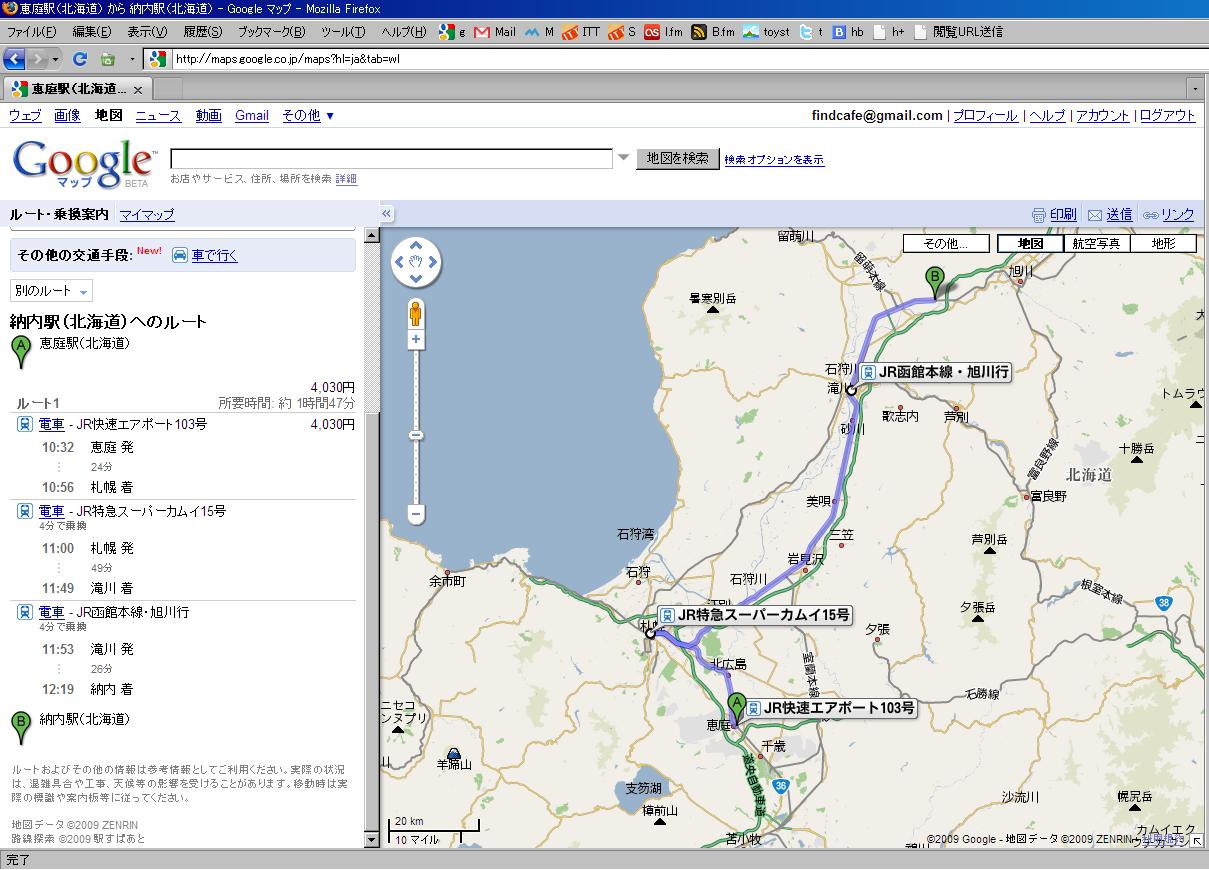Viewport: 1209px width, 870px height.
Task: Zoom in with the plus button
Action: click(x=416, y=341)
